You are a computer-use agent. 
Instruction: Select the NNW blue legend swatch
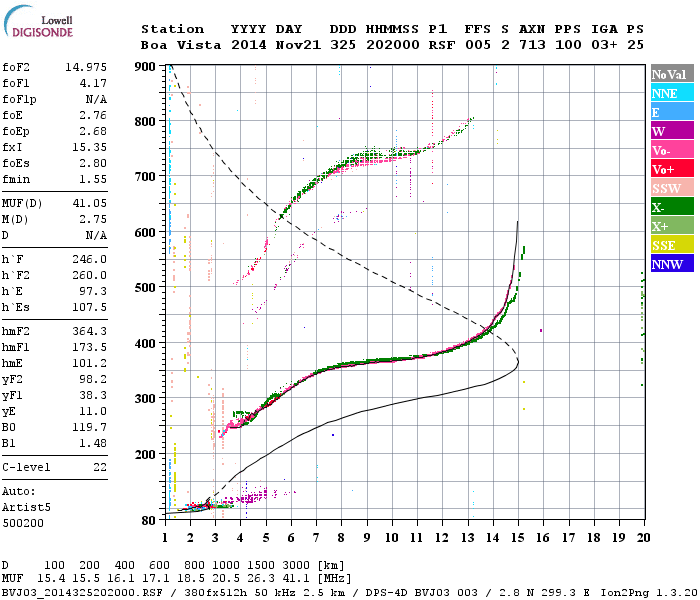tap(672, 263)
